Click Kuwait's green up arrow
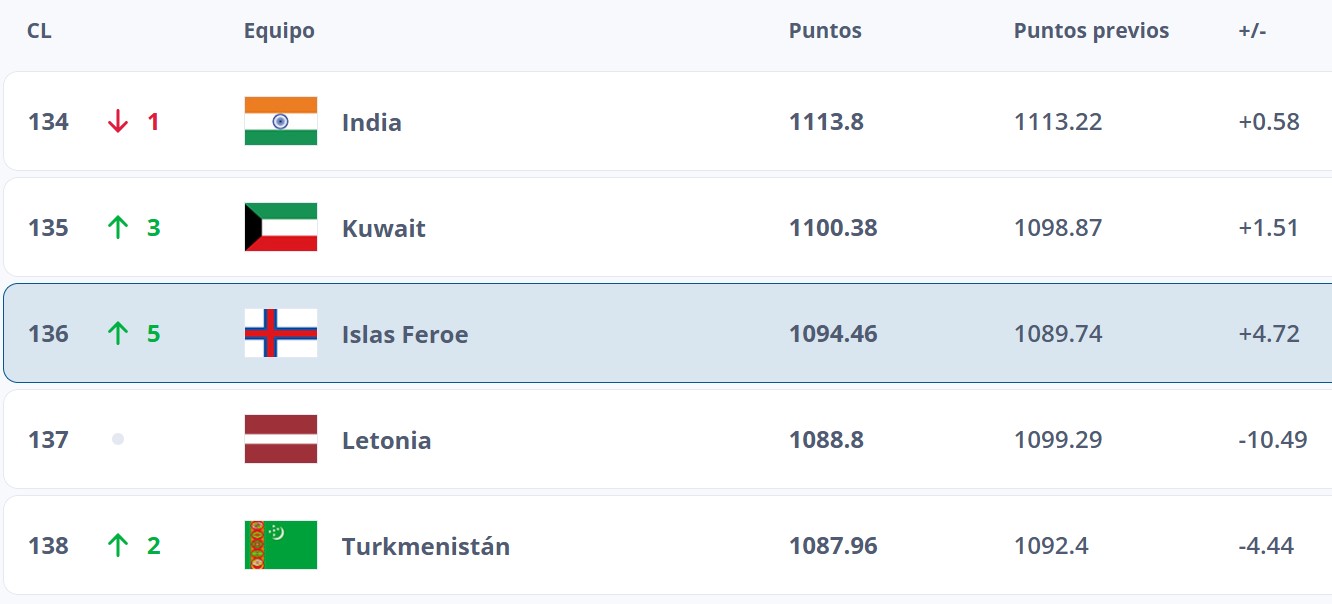This screenshot has width=1332, height=604. point(118,228)
